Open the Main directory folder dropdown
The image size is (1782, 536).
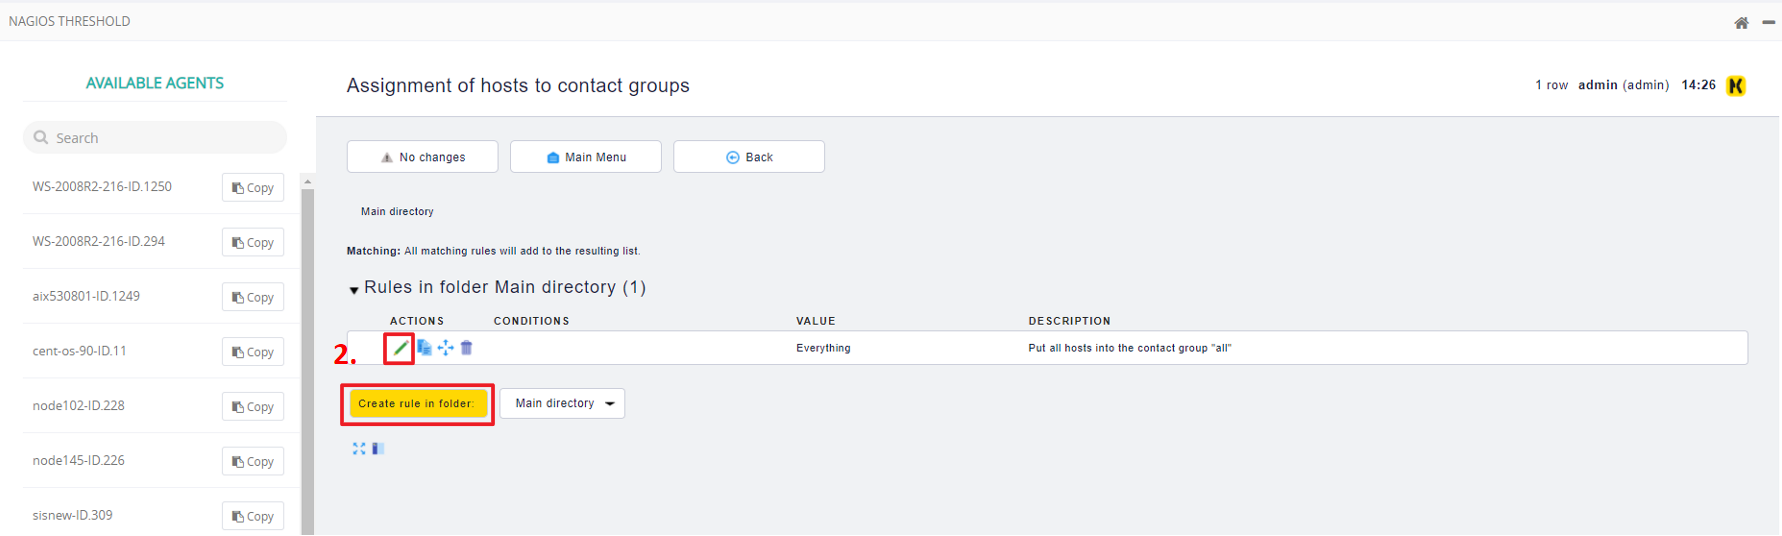[x=562, y=404]
